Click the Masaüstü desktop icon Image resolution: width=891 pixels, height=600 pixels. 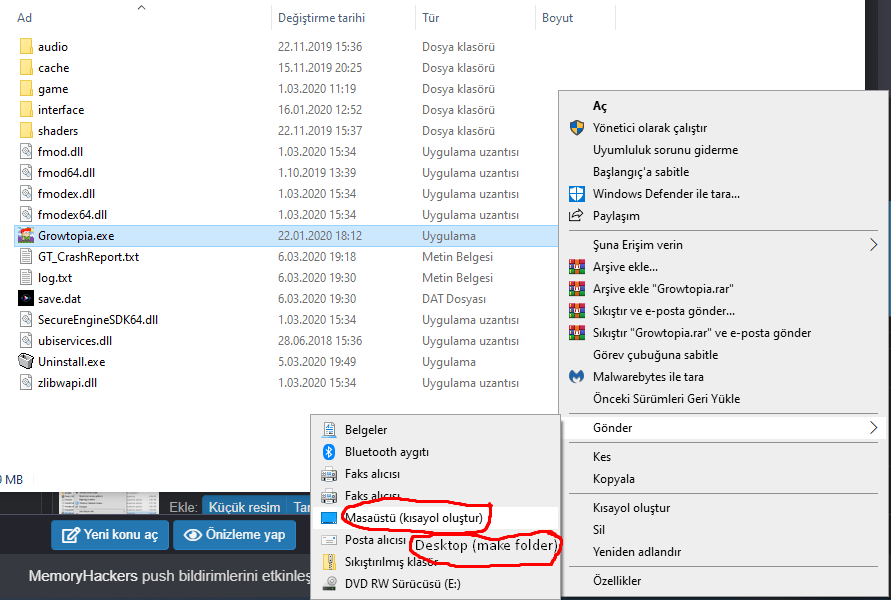click(x=329, y=518)
